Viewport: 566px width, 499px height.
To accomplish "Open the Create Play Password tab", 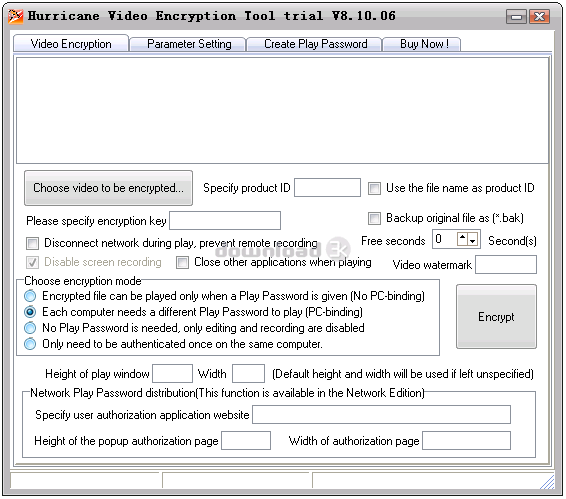I will click(315, 44).
